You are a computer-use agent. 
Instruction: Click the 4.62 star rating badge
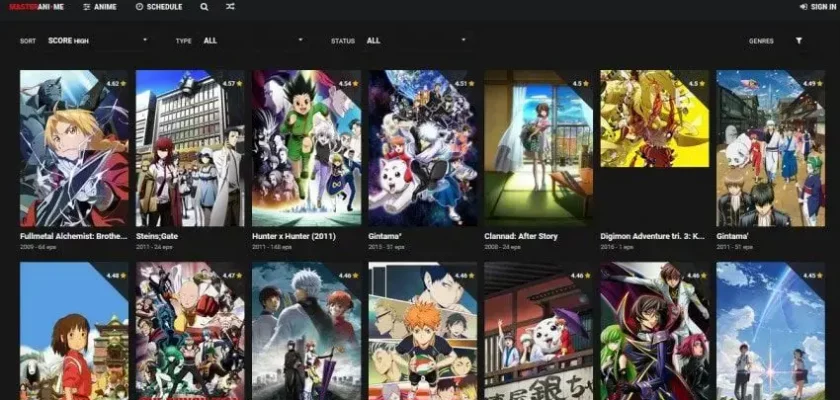click(116, 84)
